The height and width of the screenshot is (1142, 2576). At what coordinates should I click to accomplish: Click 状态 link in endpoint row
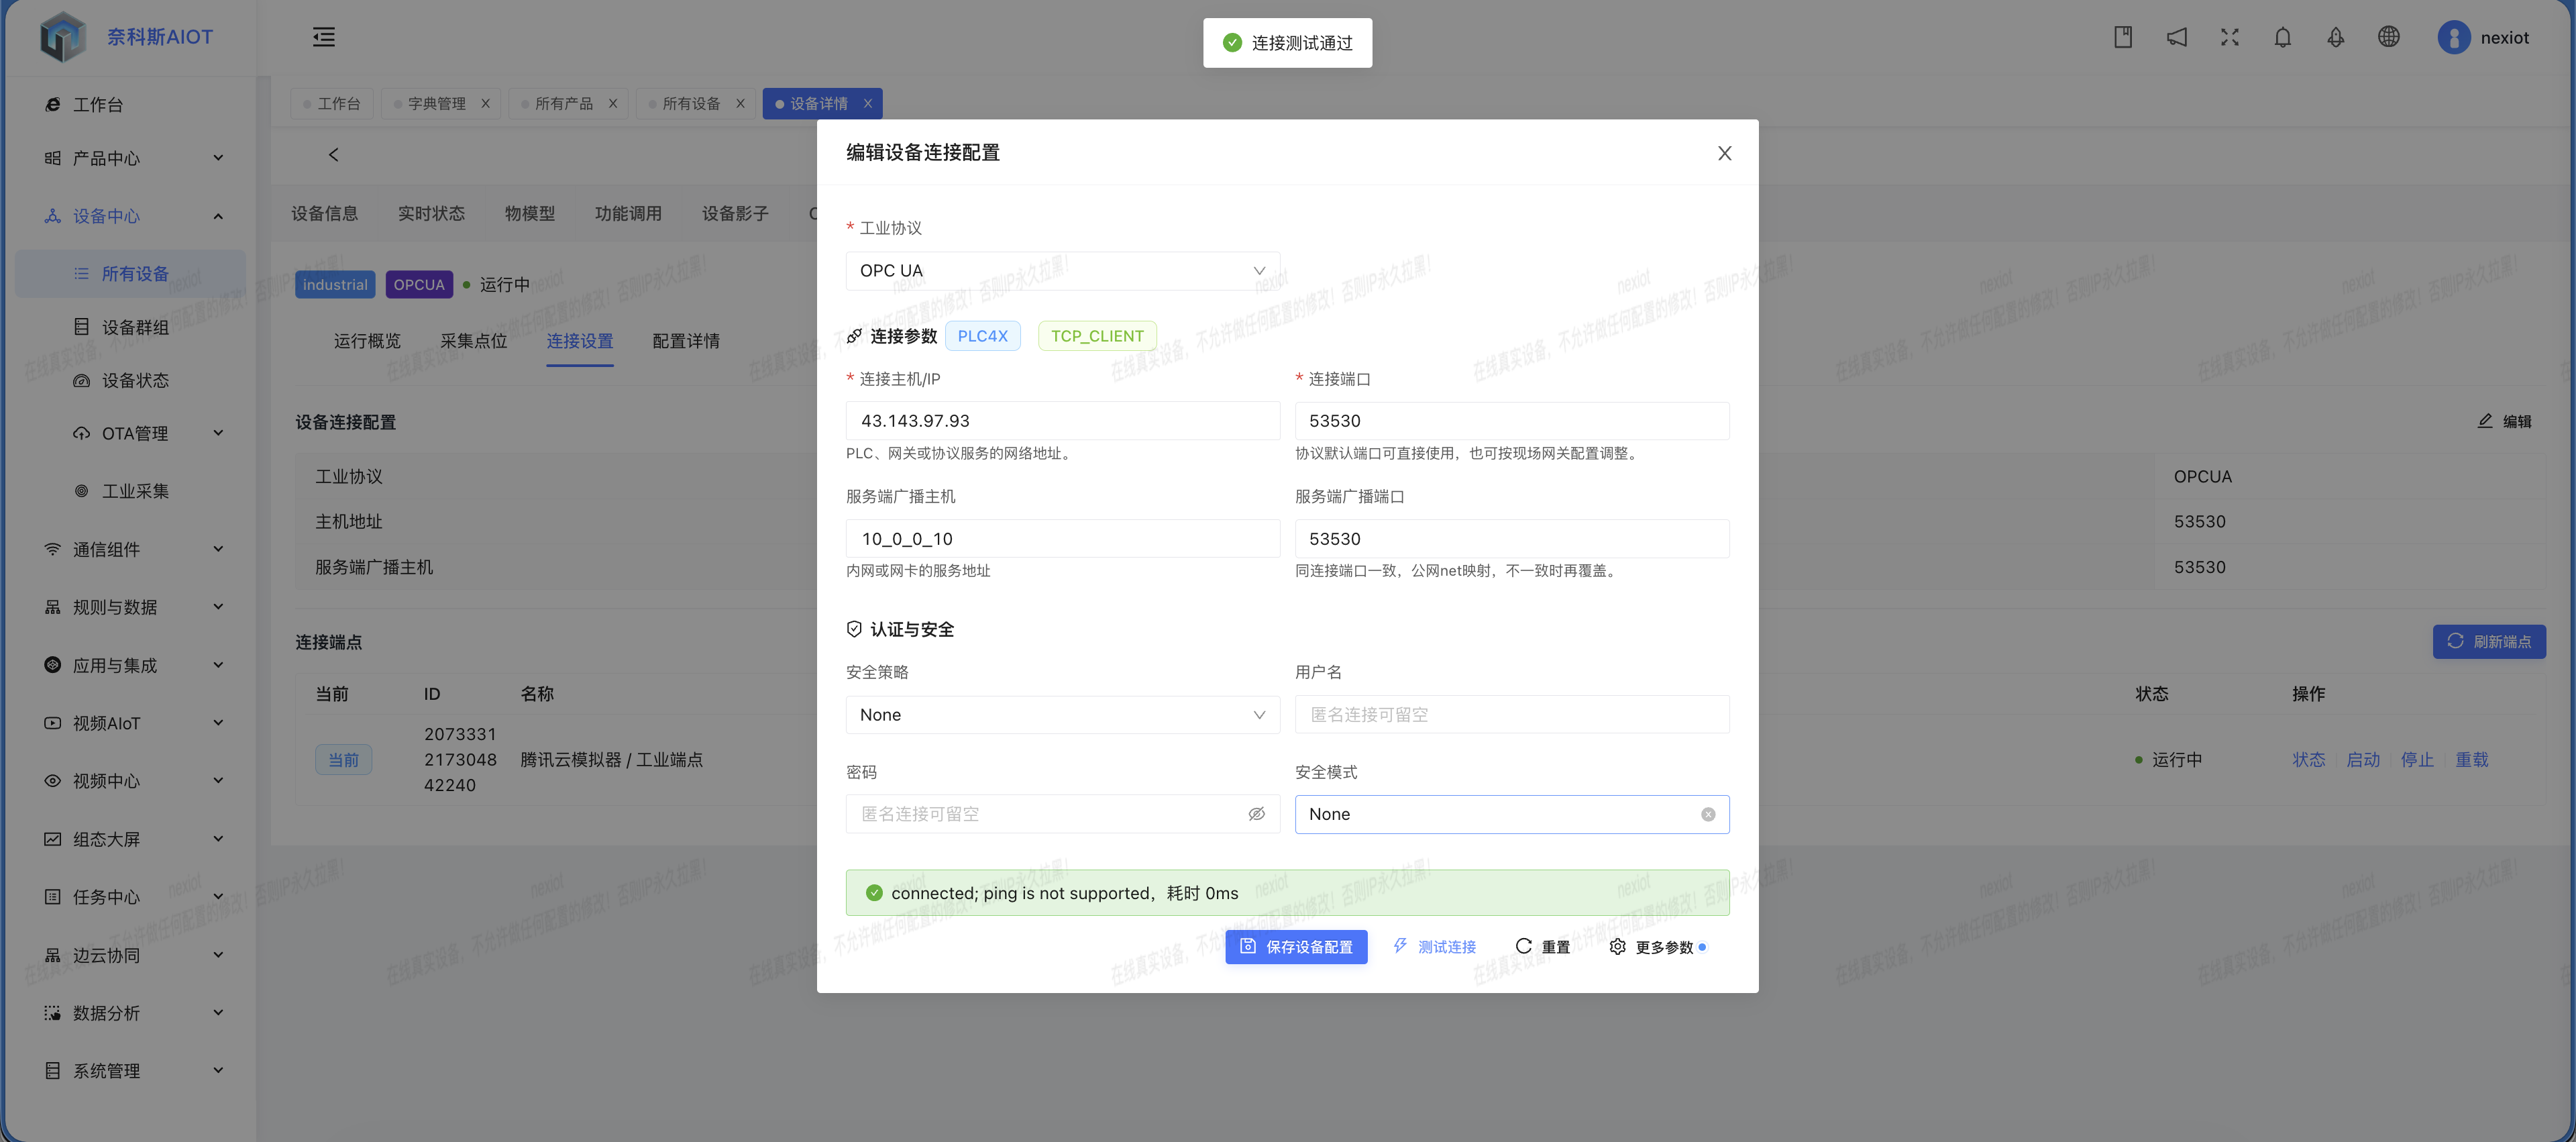(2308, 760)
